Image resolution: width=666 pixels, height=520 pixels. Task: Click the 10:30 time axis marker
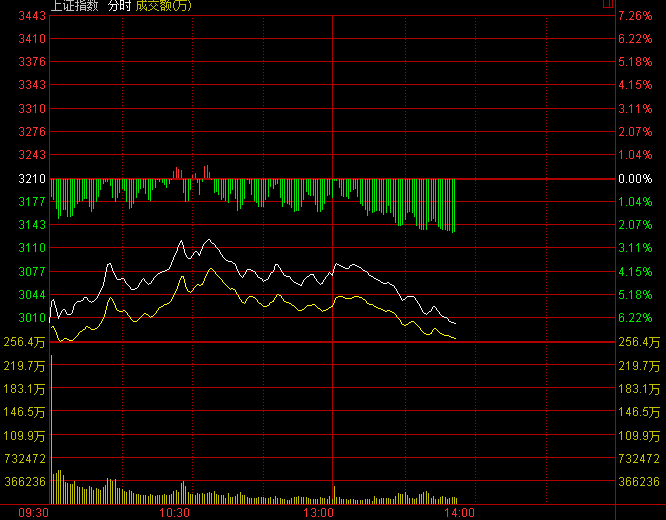(x=176, y=512)
